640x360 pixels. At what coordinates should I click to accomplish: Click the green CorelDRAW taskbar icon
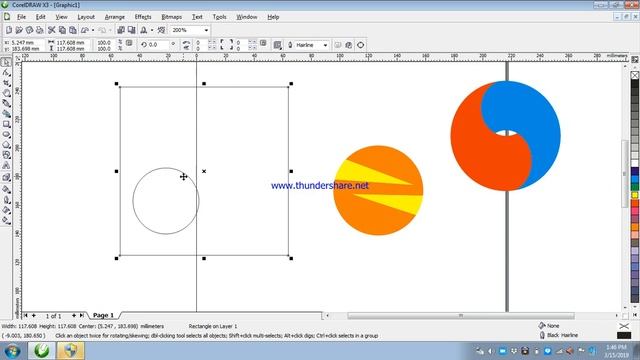click(42, 351)
